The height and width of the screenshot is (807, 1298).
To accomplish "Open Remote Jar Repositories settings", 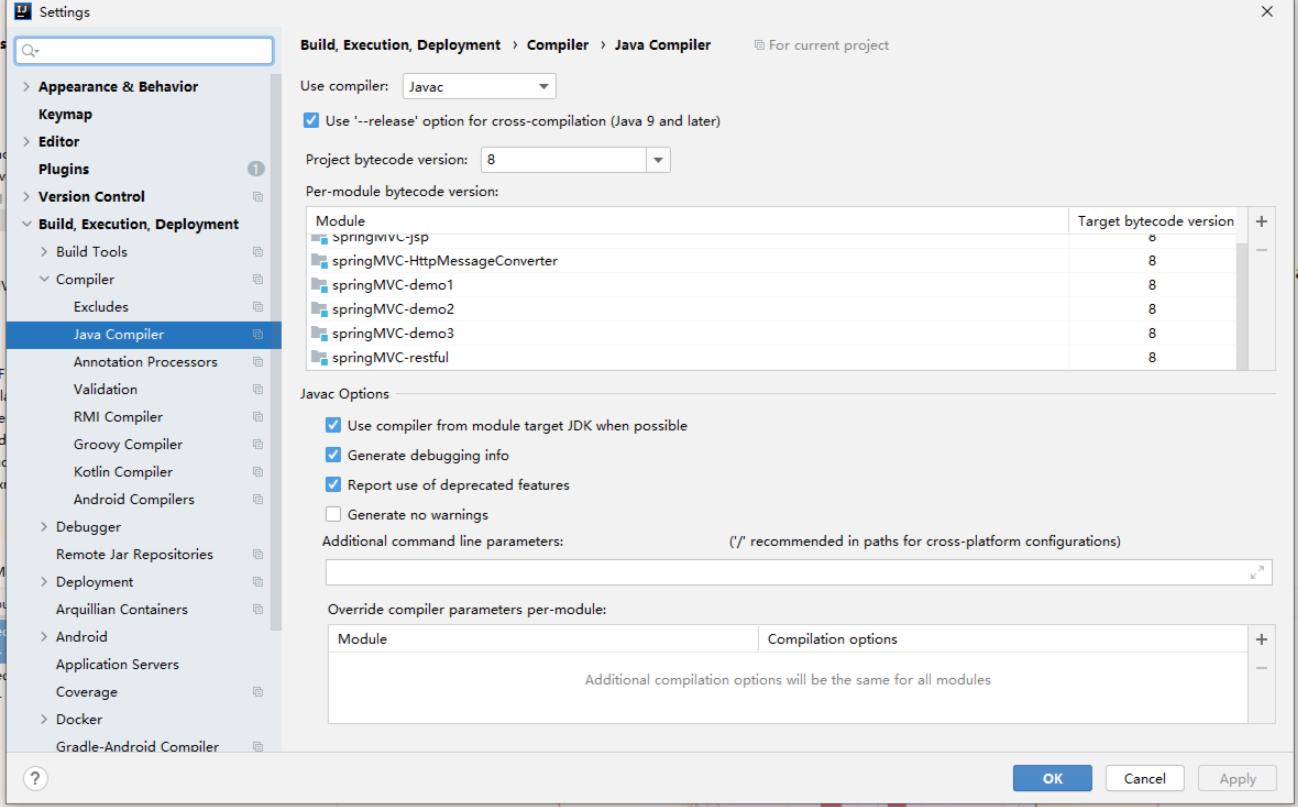I will tap(134, 554).
